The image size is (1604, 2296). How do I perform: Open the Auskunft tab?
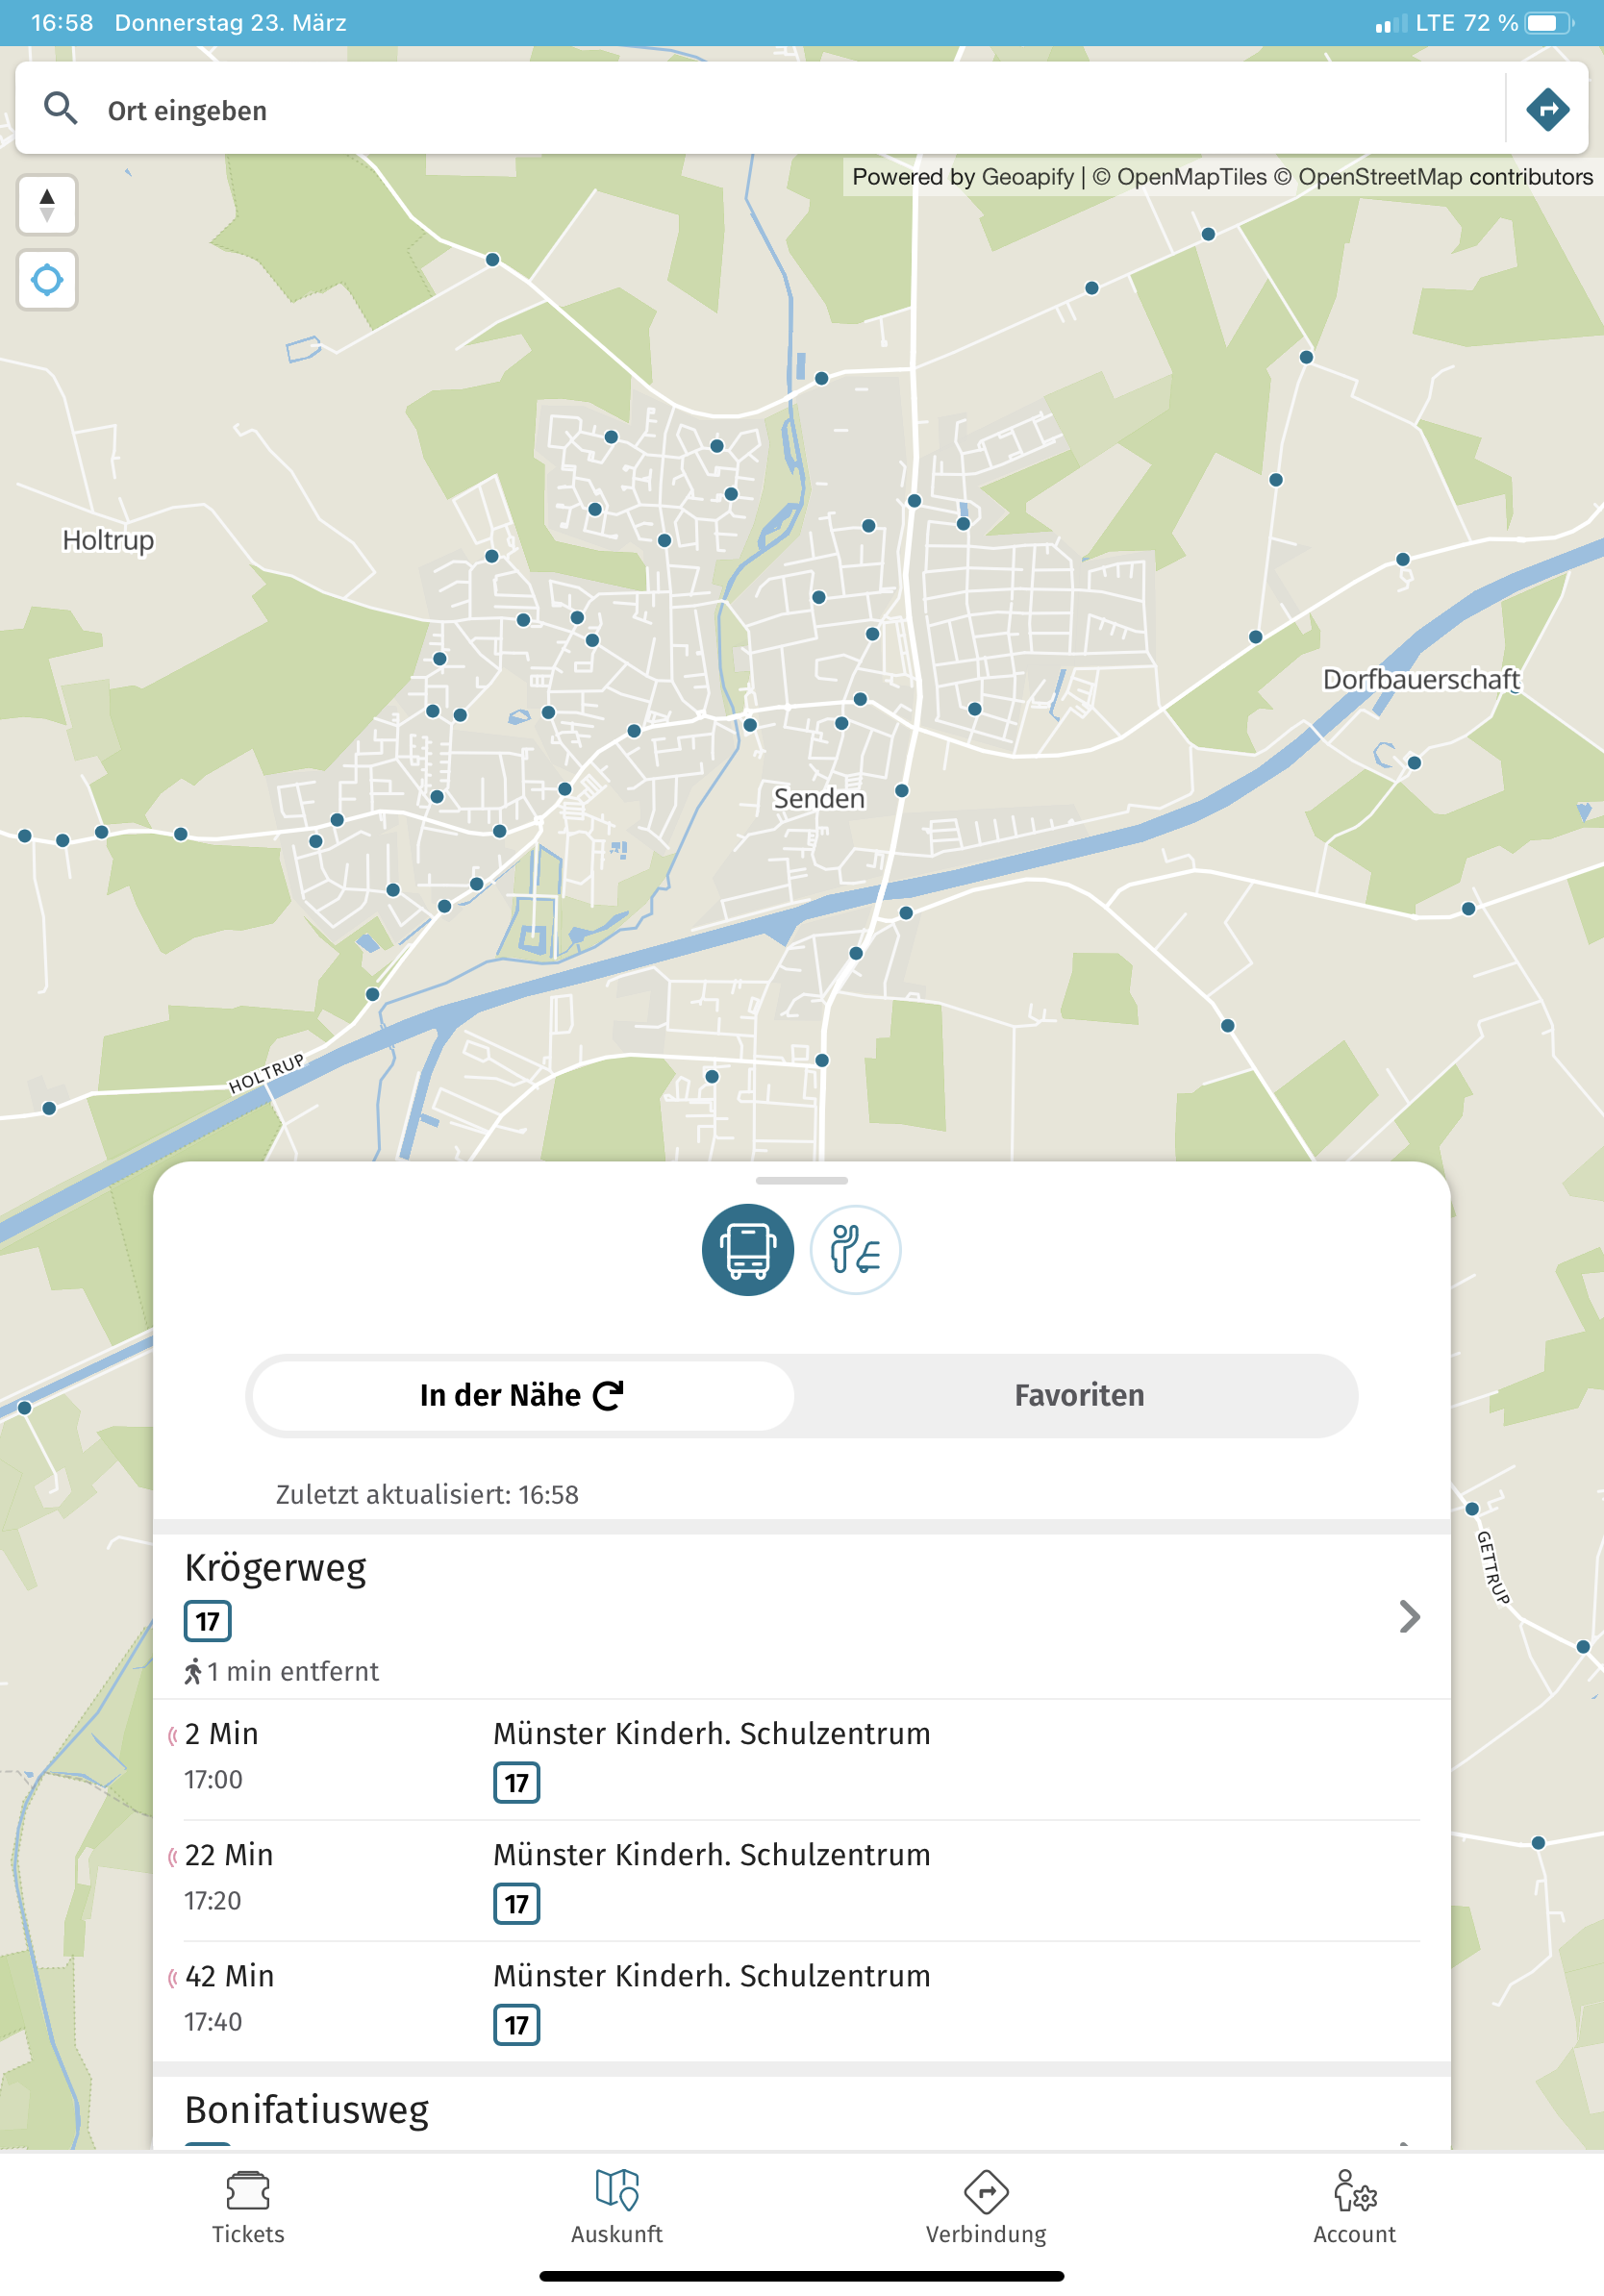(617, 2208)
